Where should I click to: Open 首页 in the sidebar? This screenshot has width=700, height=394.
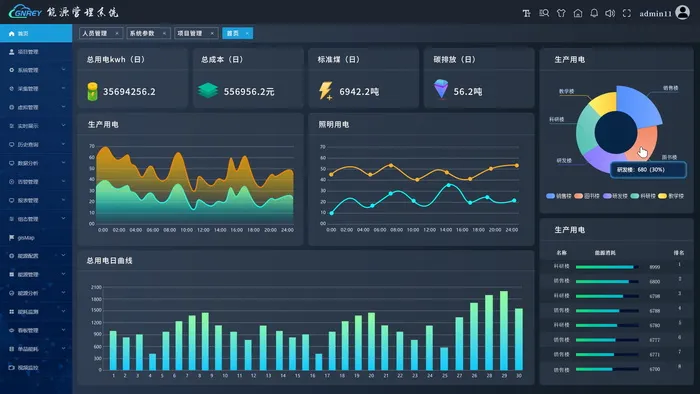[36, 33]
